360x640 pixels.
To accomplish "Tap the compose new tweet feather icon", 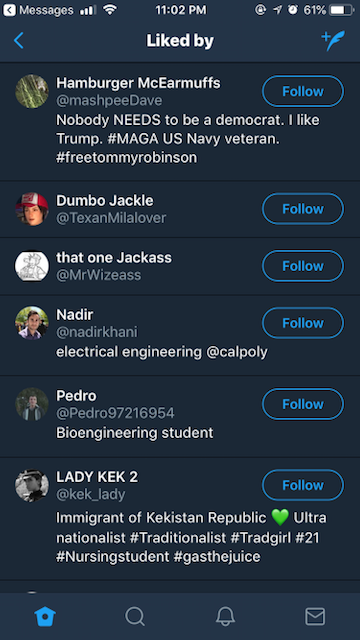I will click(333, 40).
